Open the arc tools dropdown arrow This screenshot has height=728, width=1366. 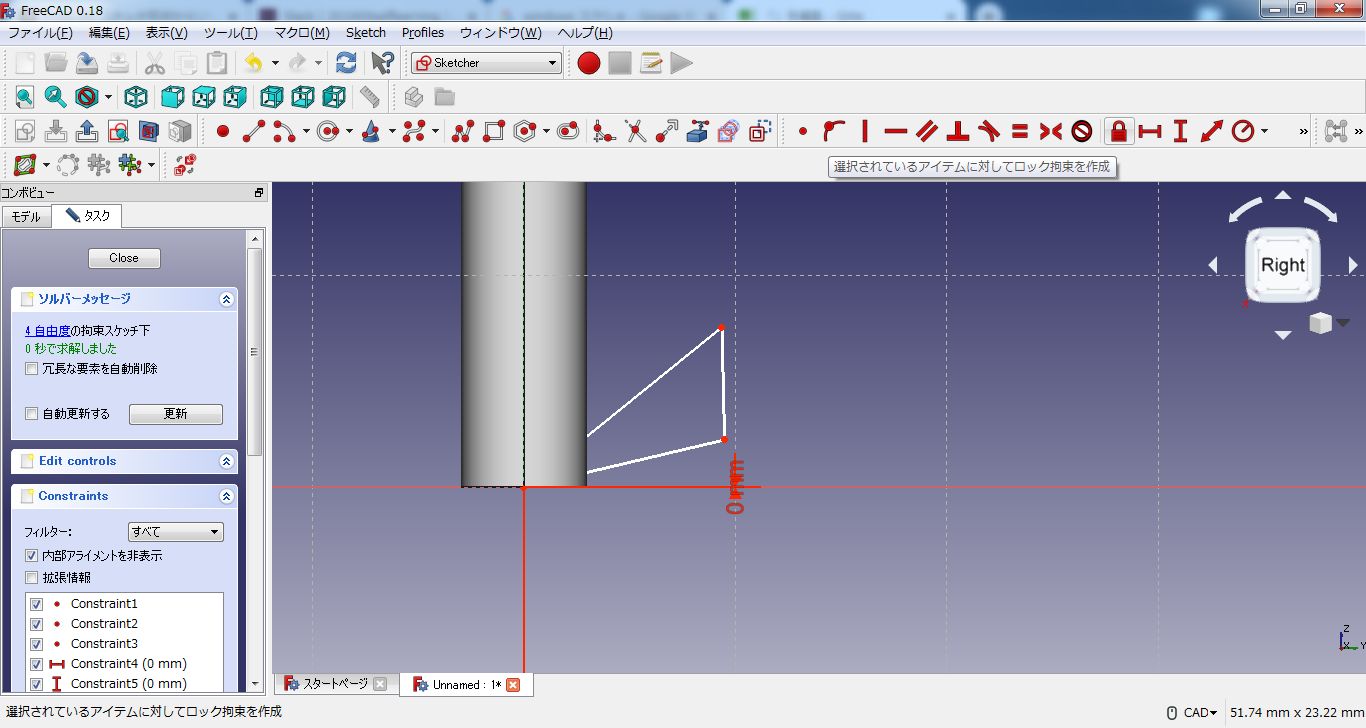[305, 131]
